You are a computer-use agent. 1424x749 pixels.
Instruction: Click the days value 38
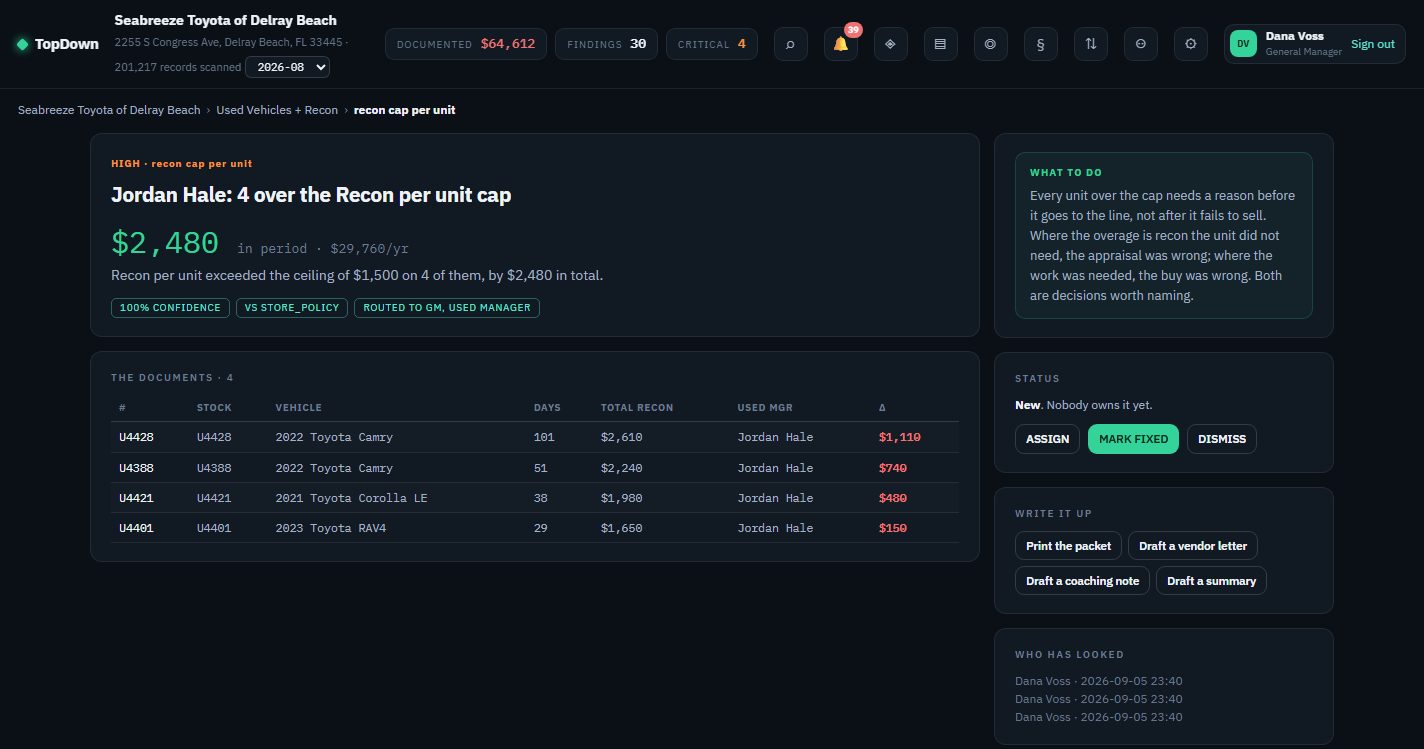coord(540,498)
